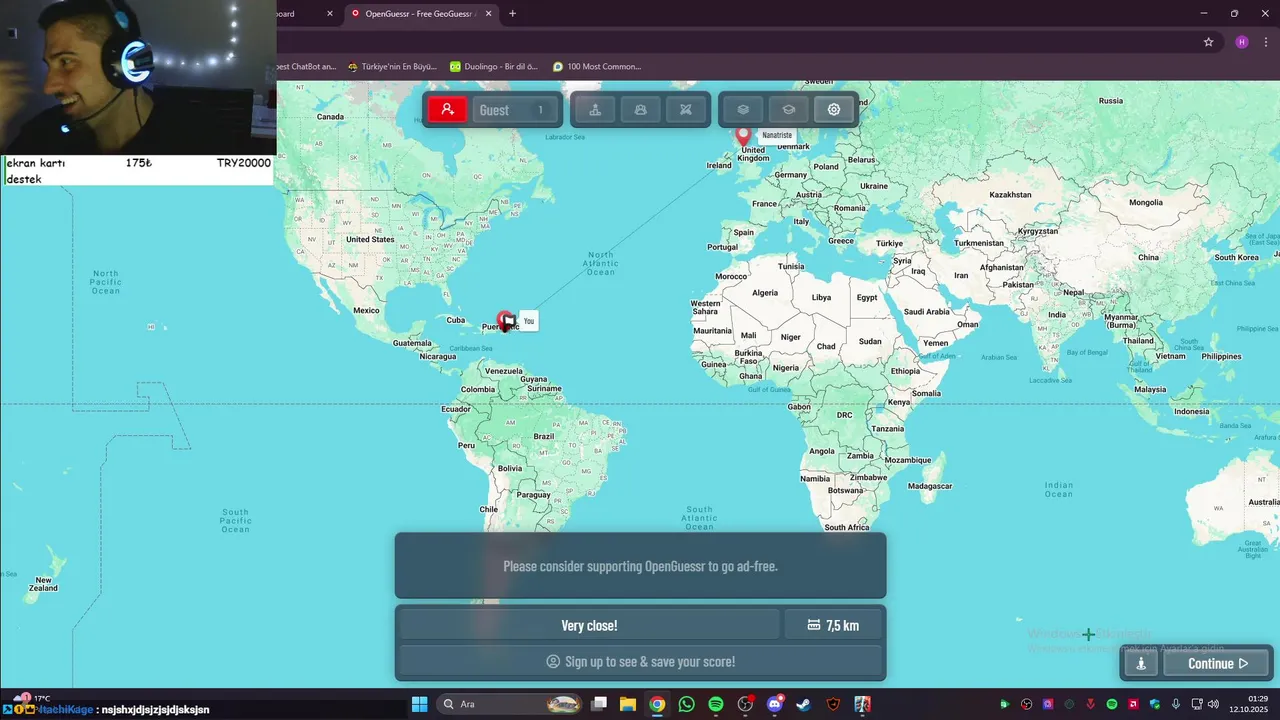Click the Chrome taskbar icon
The height and width of the screenshot is (720, 1280).
coord(657,704)
